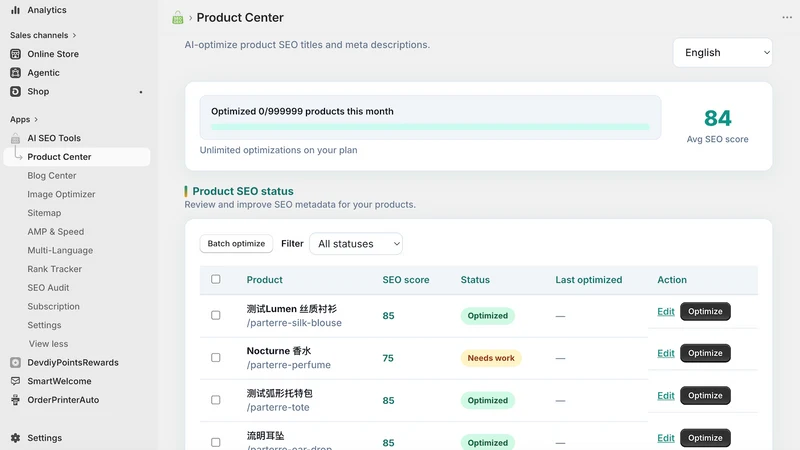Image resolution: width=800 pixels, height=450 pixels.
Task: Check the Nocturne 香水 row checkbox
Action: point(216,358)
